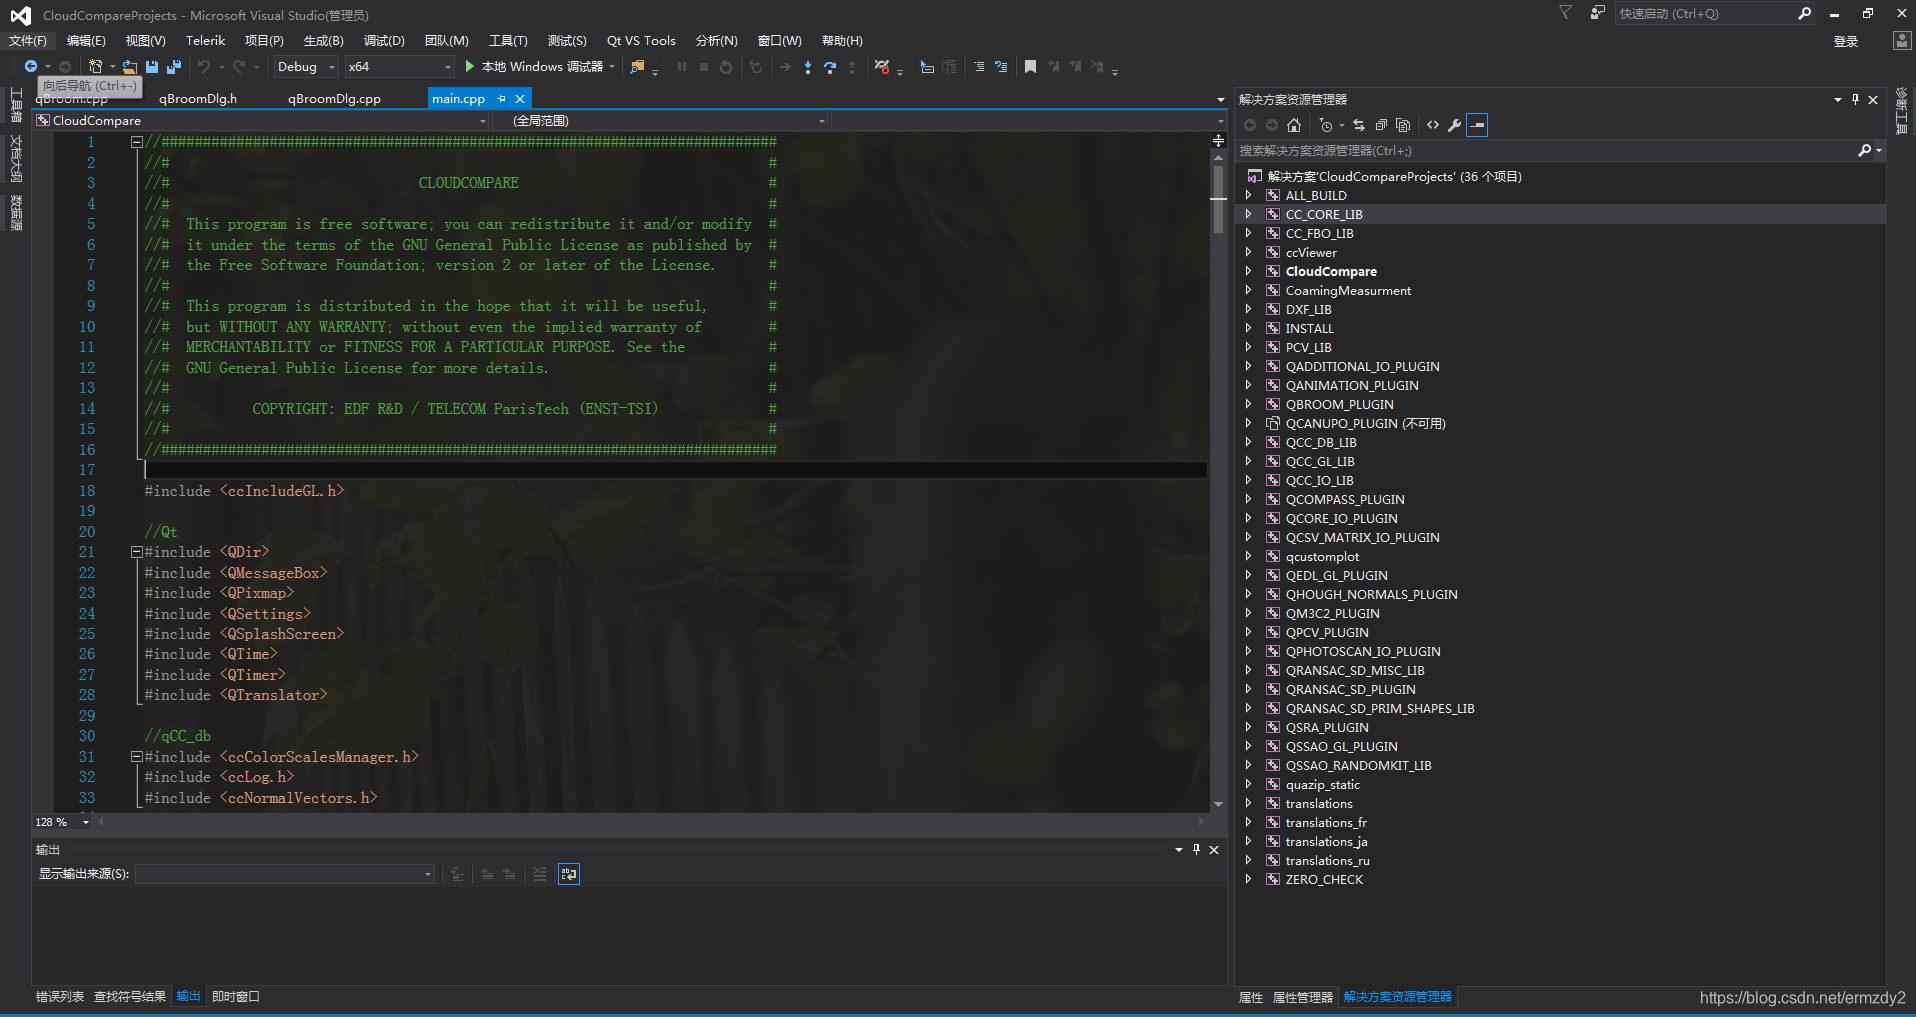Click the navigate backward toolbar icon
This screenshot has width=1916, height=1017.
click(31, 67)
